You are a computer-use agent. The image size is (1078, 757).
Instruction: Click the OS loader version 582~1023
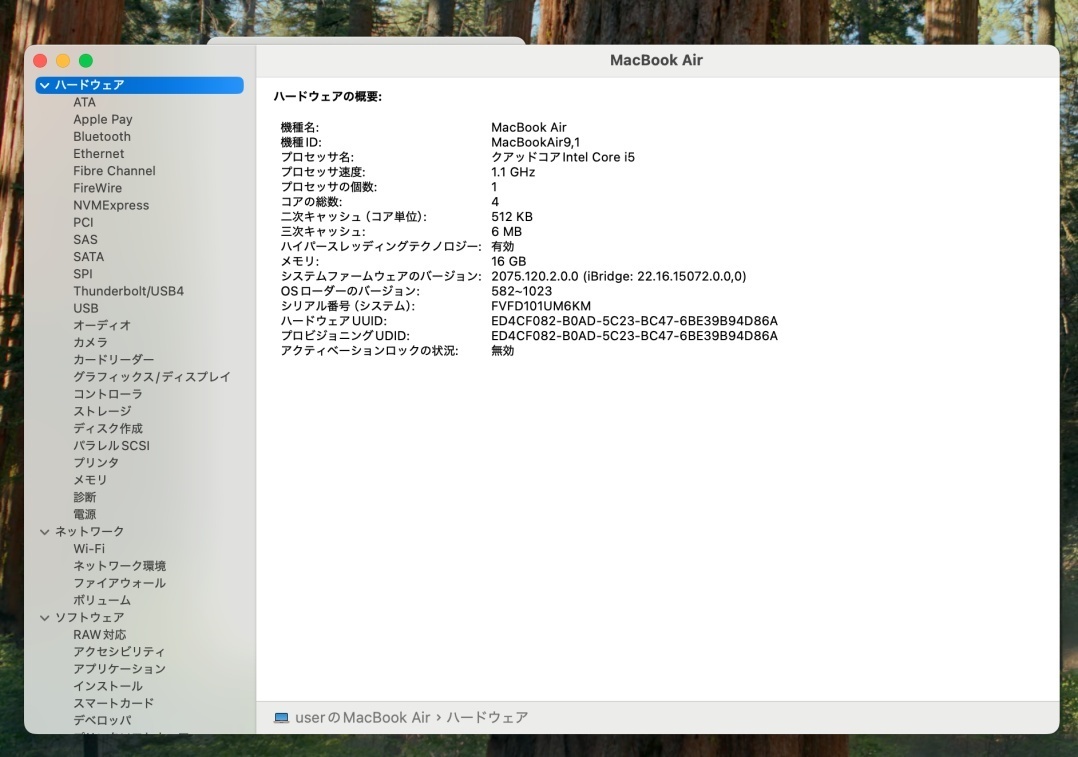[521, 291]
